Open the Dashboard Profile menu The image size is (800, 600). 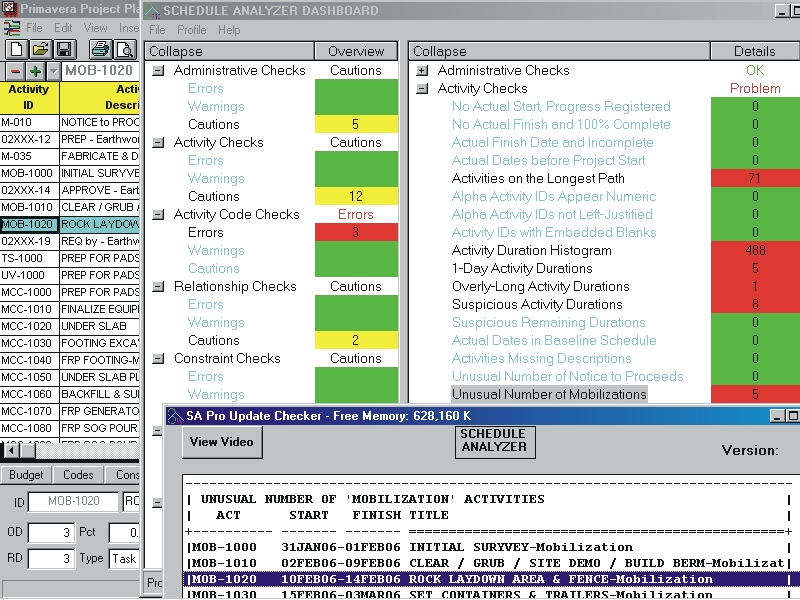click(192, 30)
